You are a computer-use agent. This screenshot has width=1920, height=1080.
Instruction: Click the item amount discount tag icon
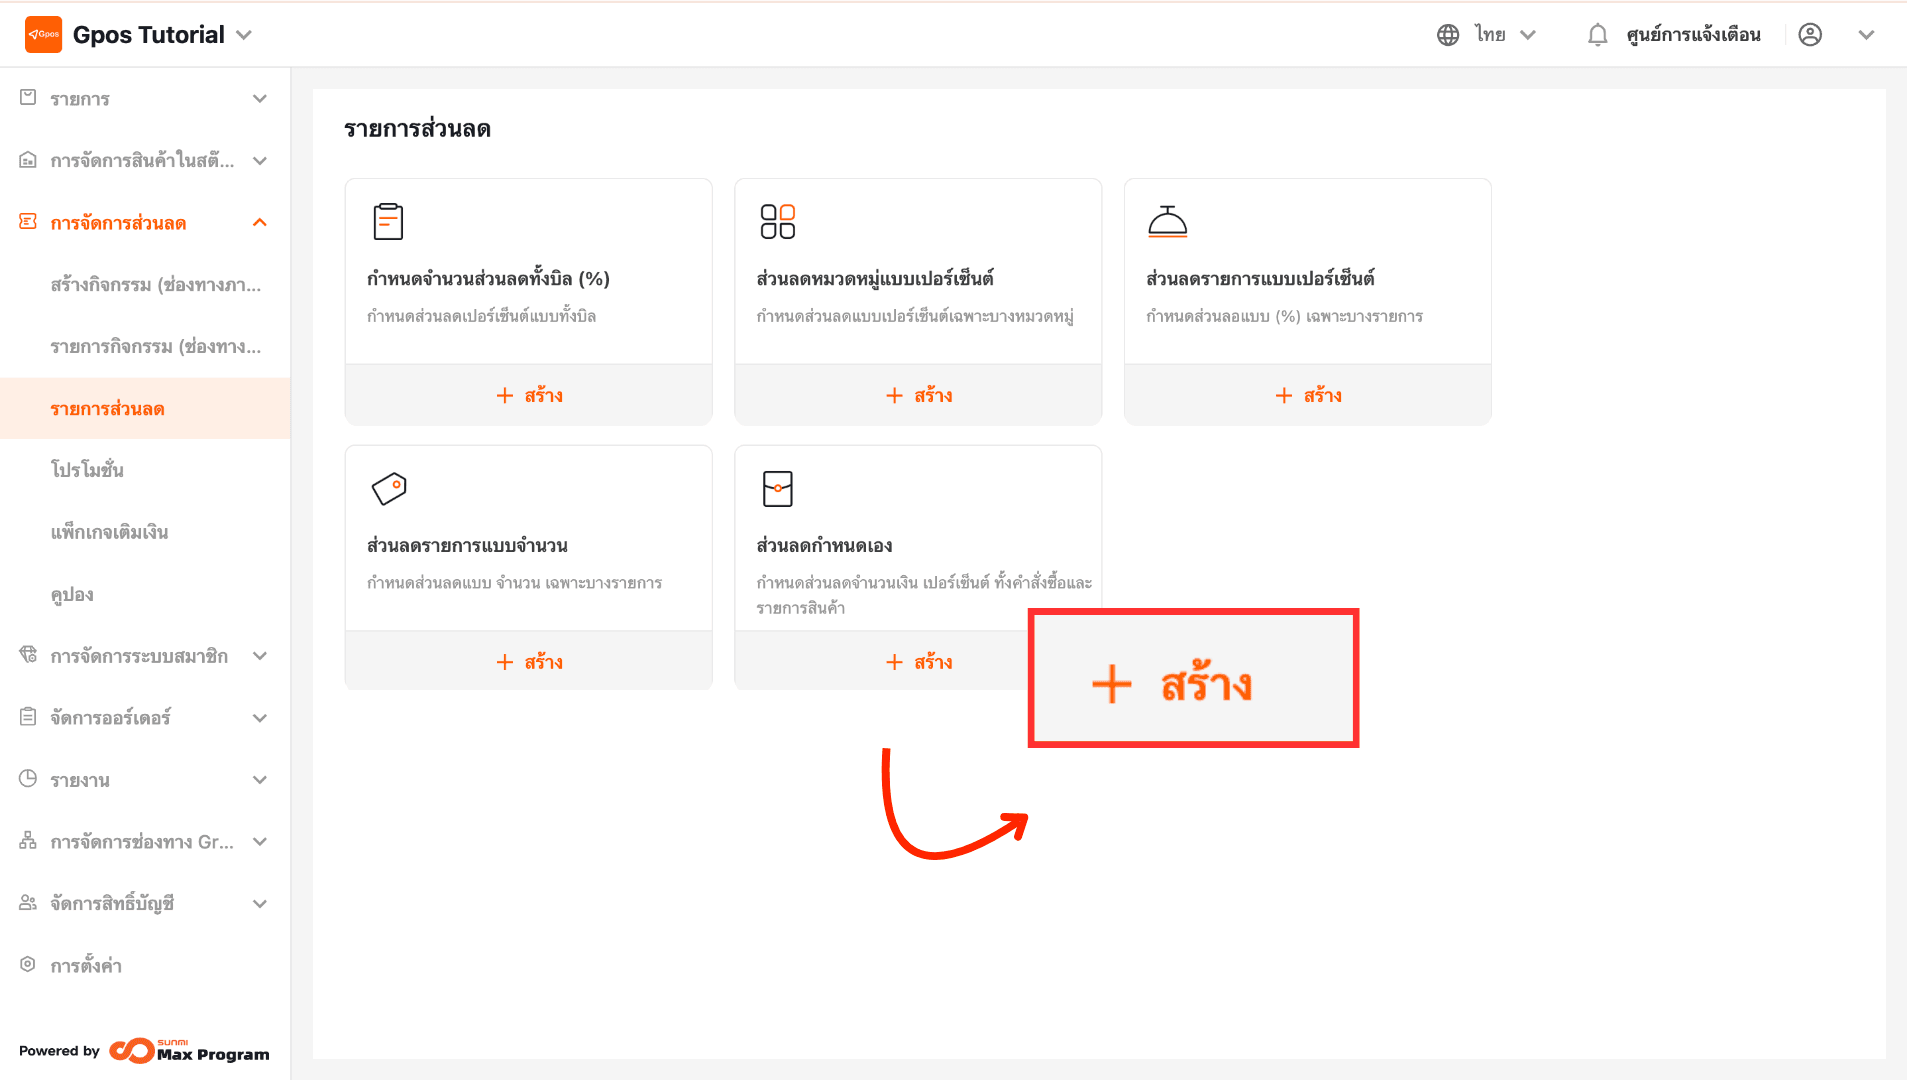[x=389, y=488]
